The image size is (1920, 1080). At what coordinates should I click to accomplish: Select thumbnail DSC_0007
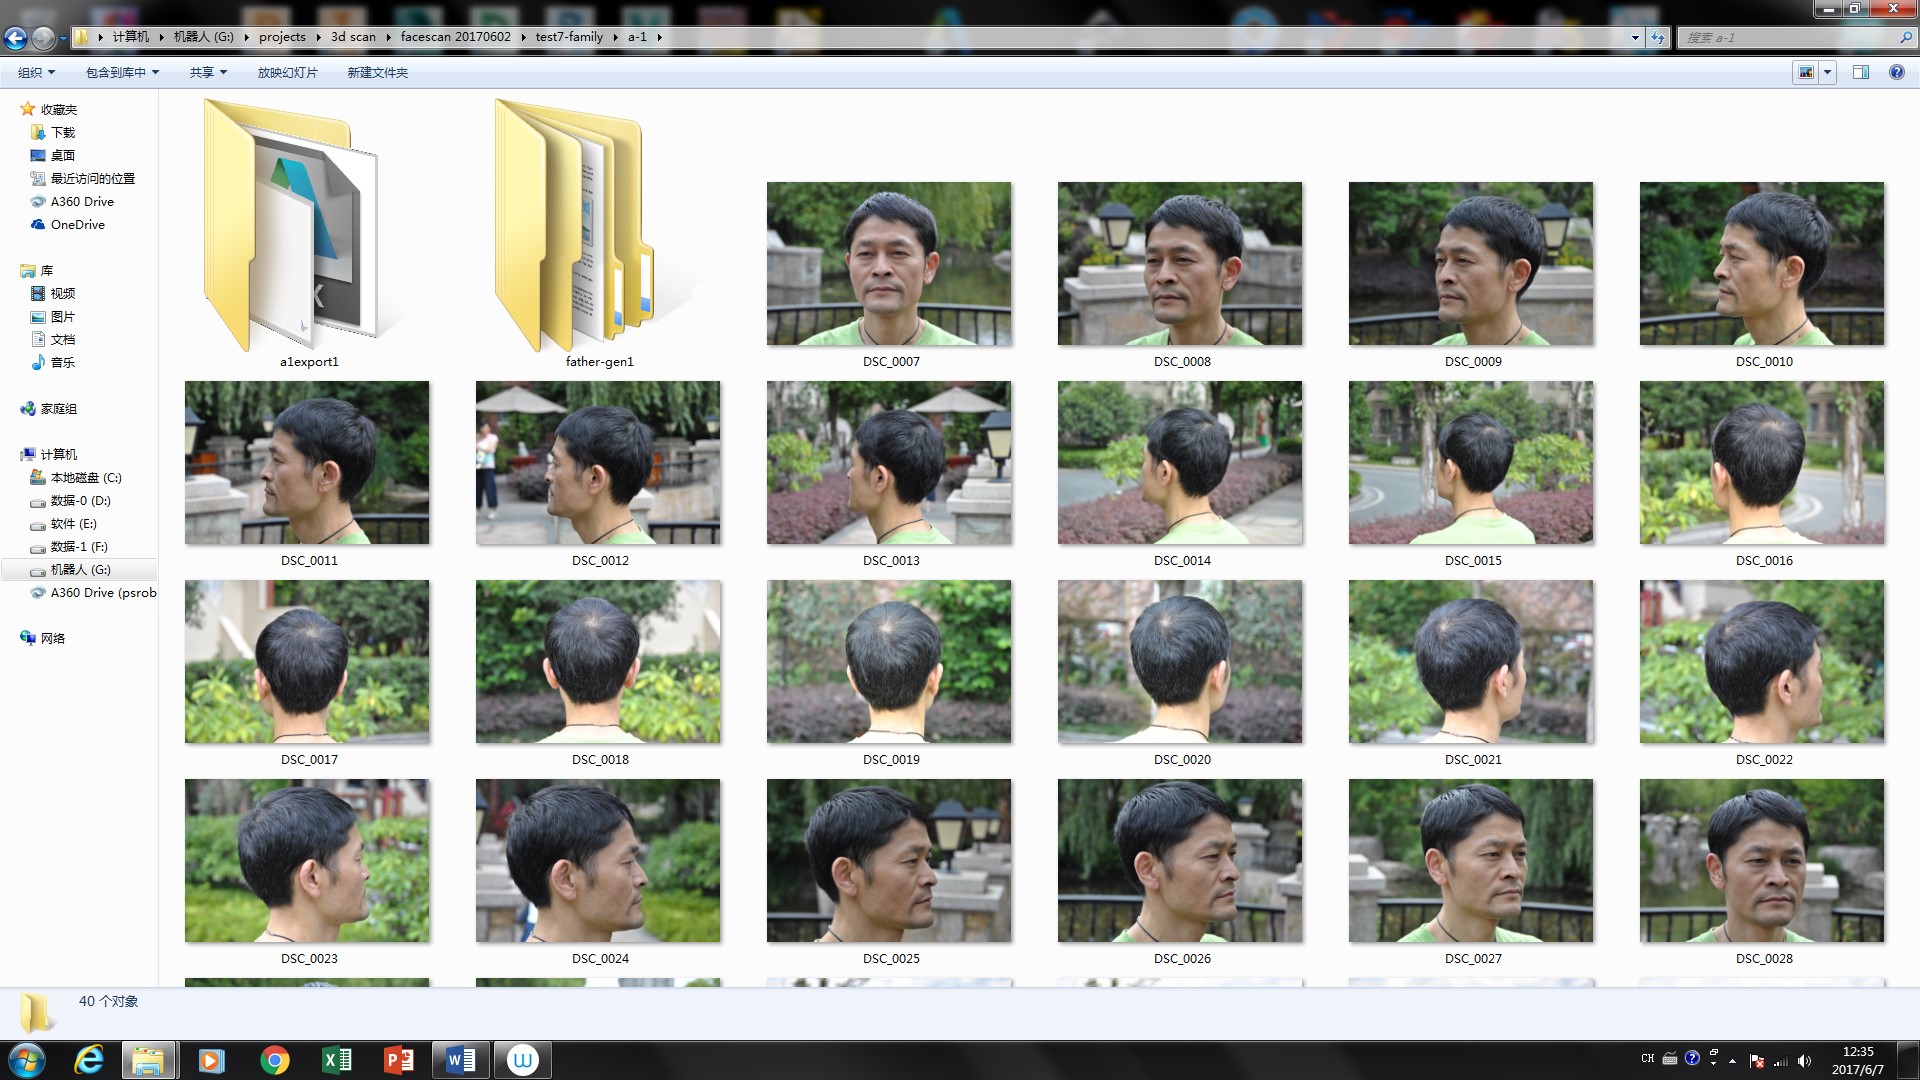click(889, 264)
